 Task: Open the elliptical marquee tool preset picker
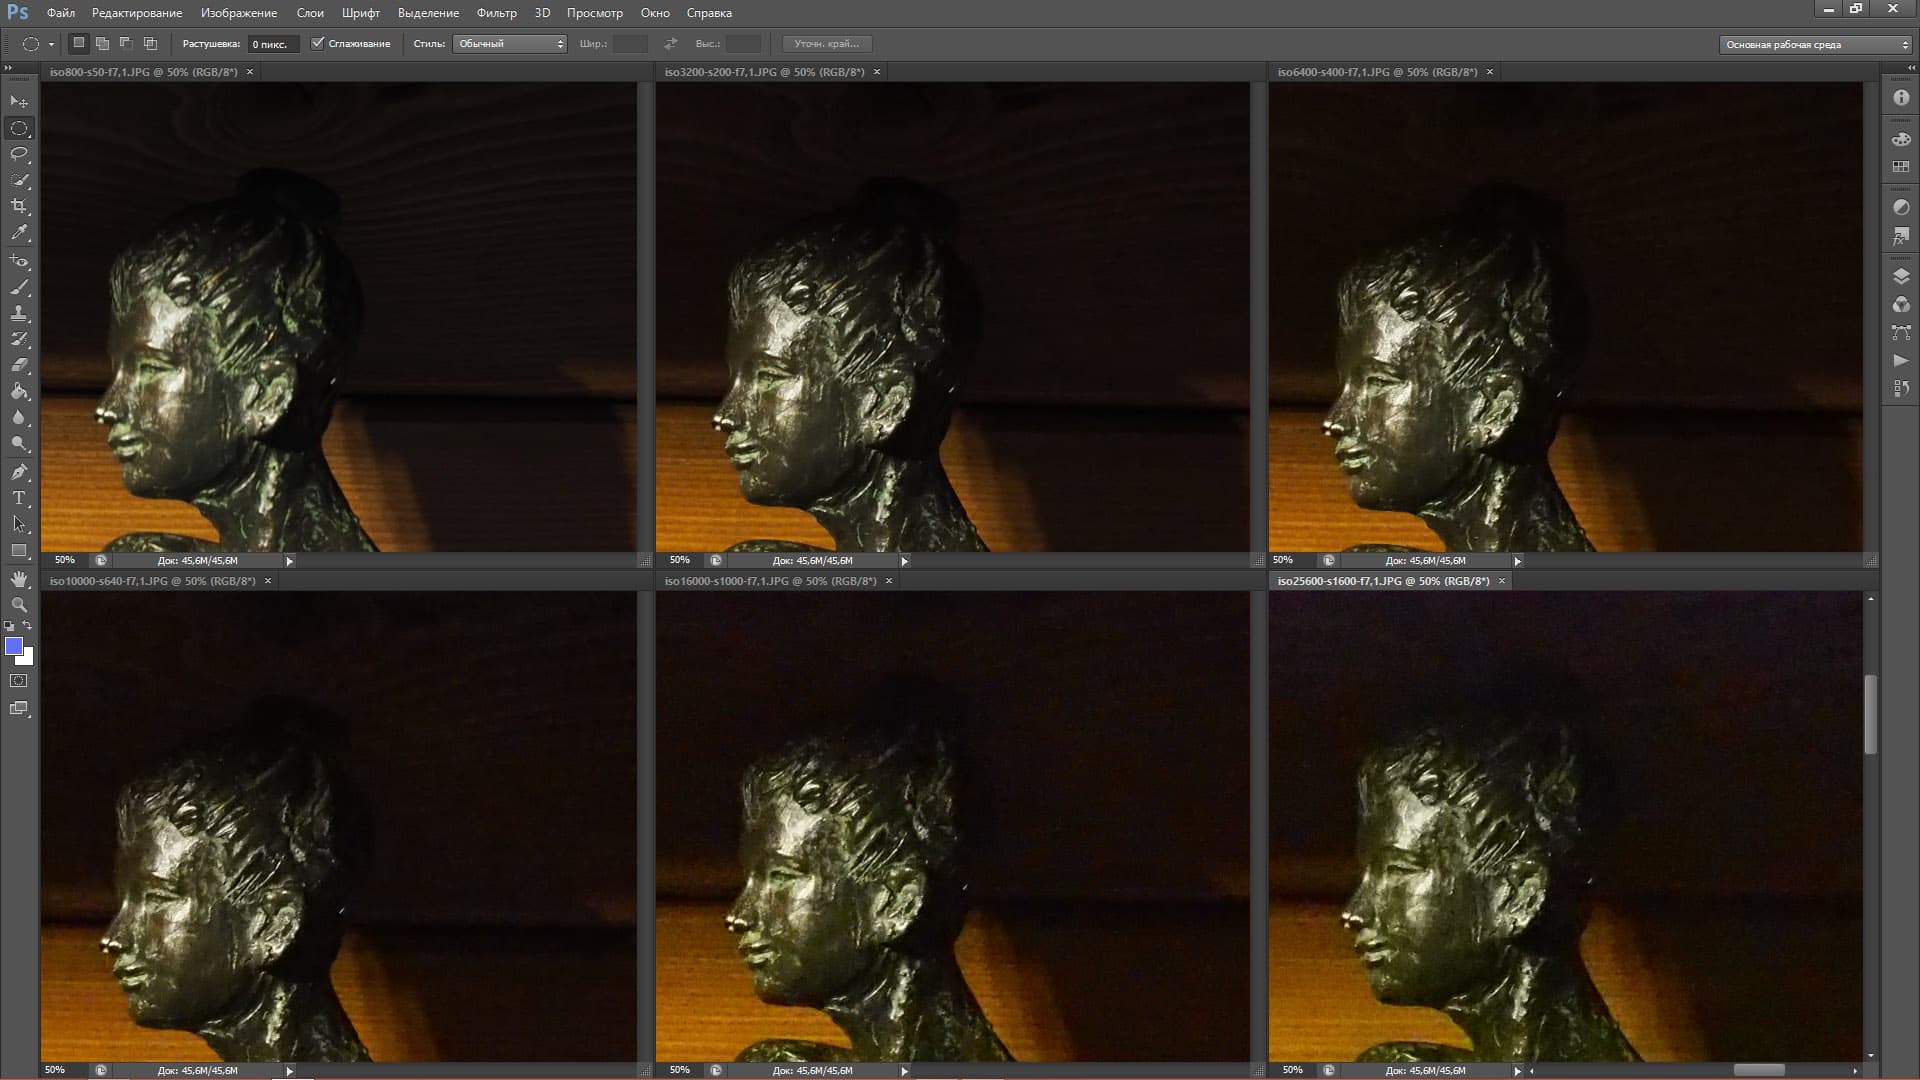click(x=51, y=44)
